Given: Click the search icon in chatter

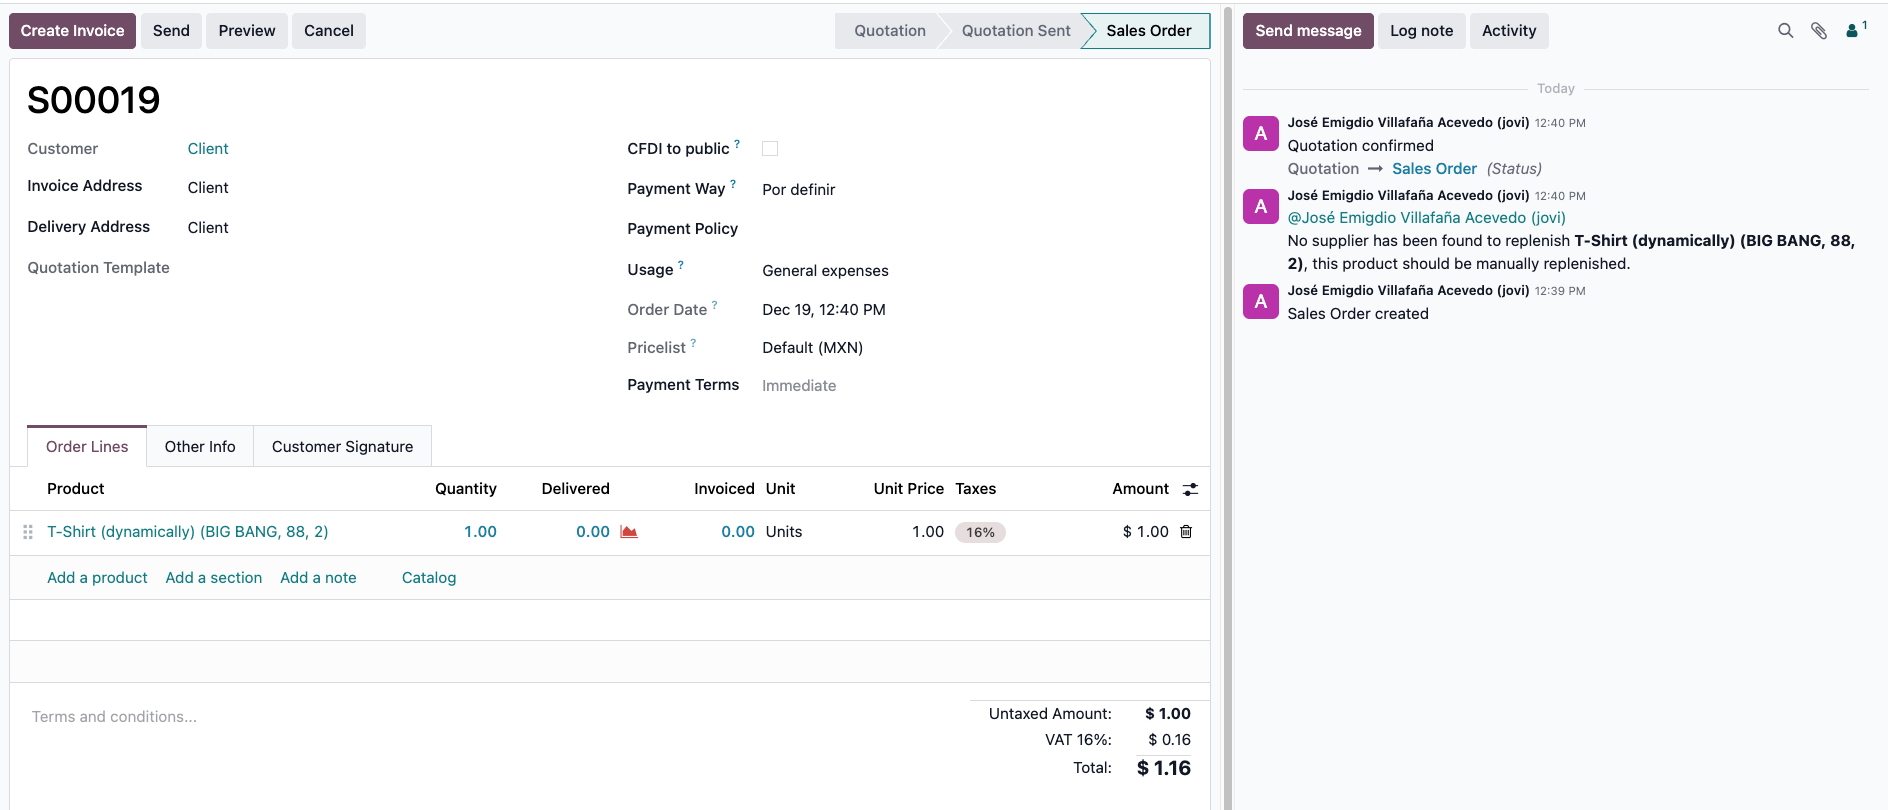Looking at the screenshot, I should pos(1785,31).
